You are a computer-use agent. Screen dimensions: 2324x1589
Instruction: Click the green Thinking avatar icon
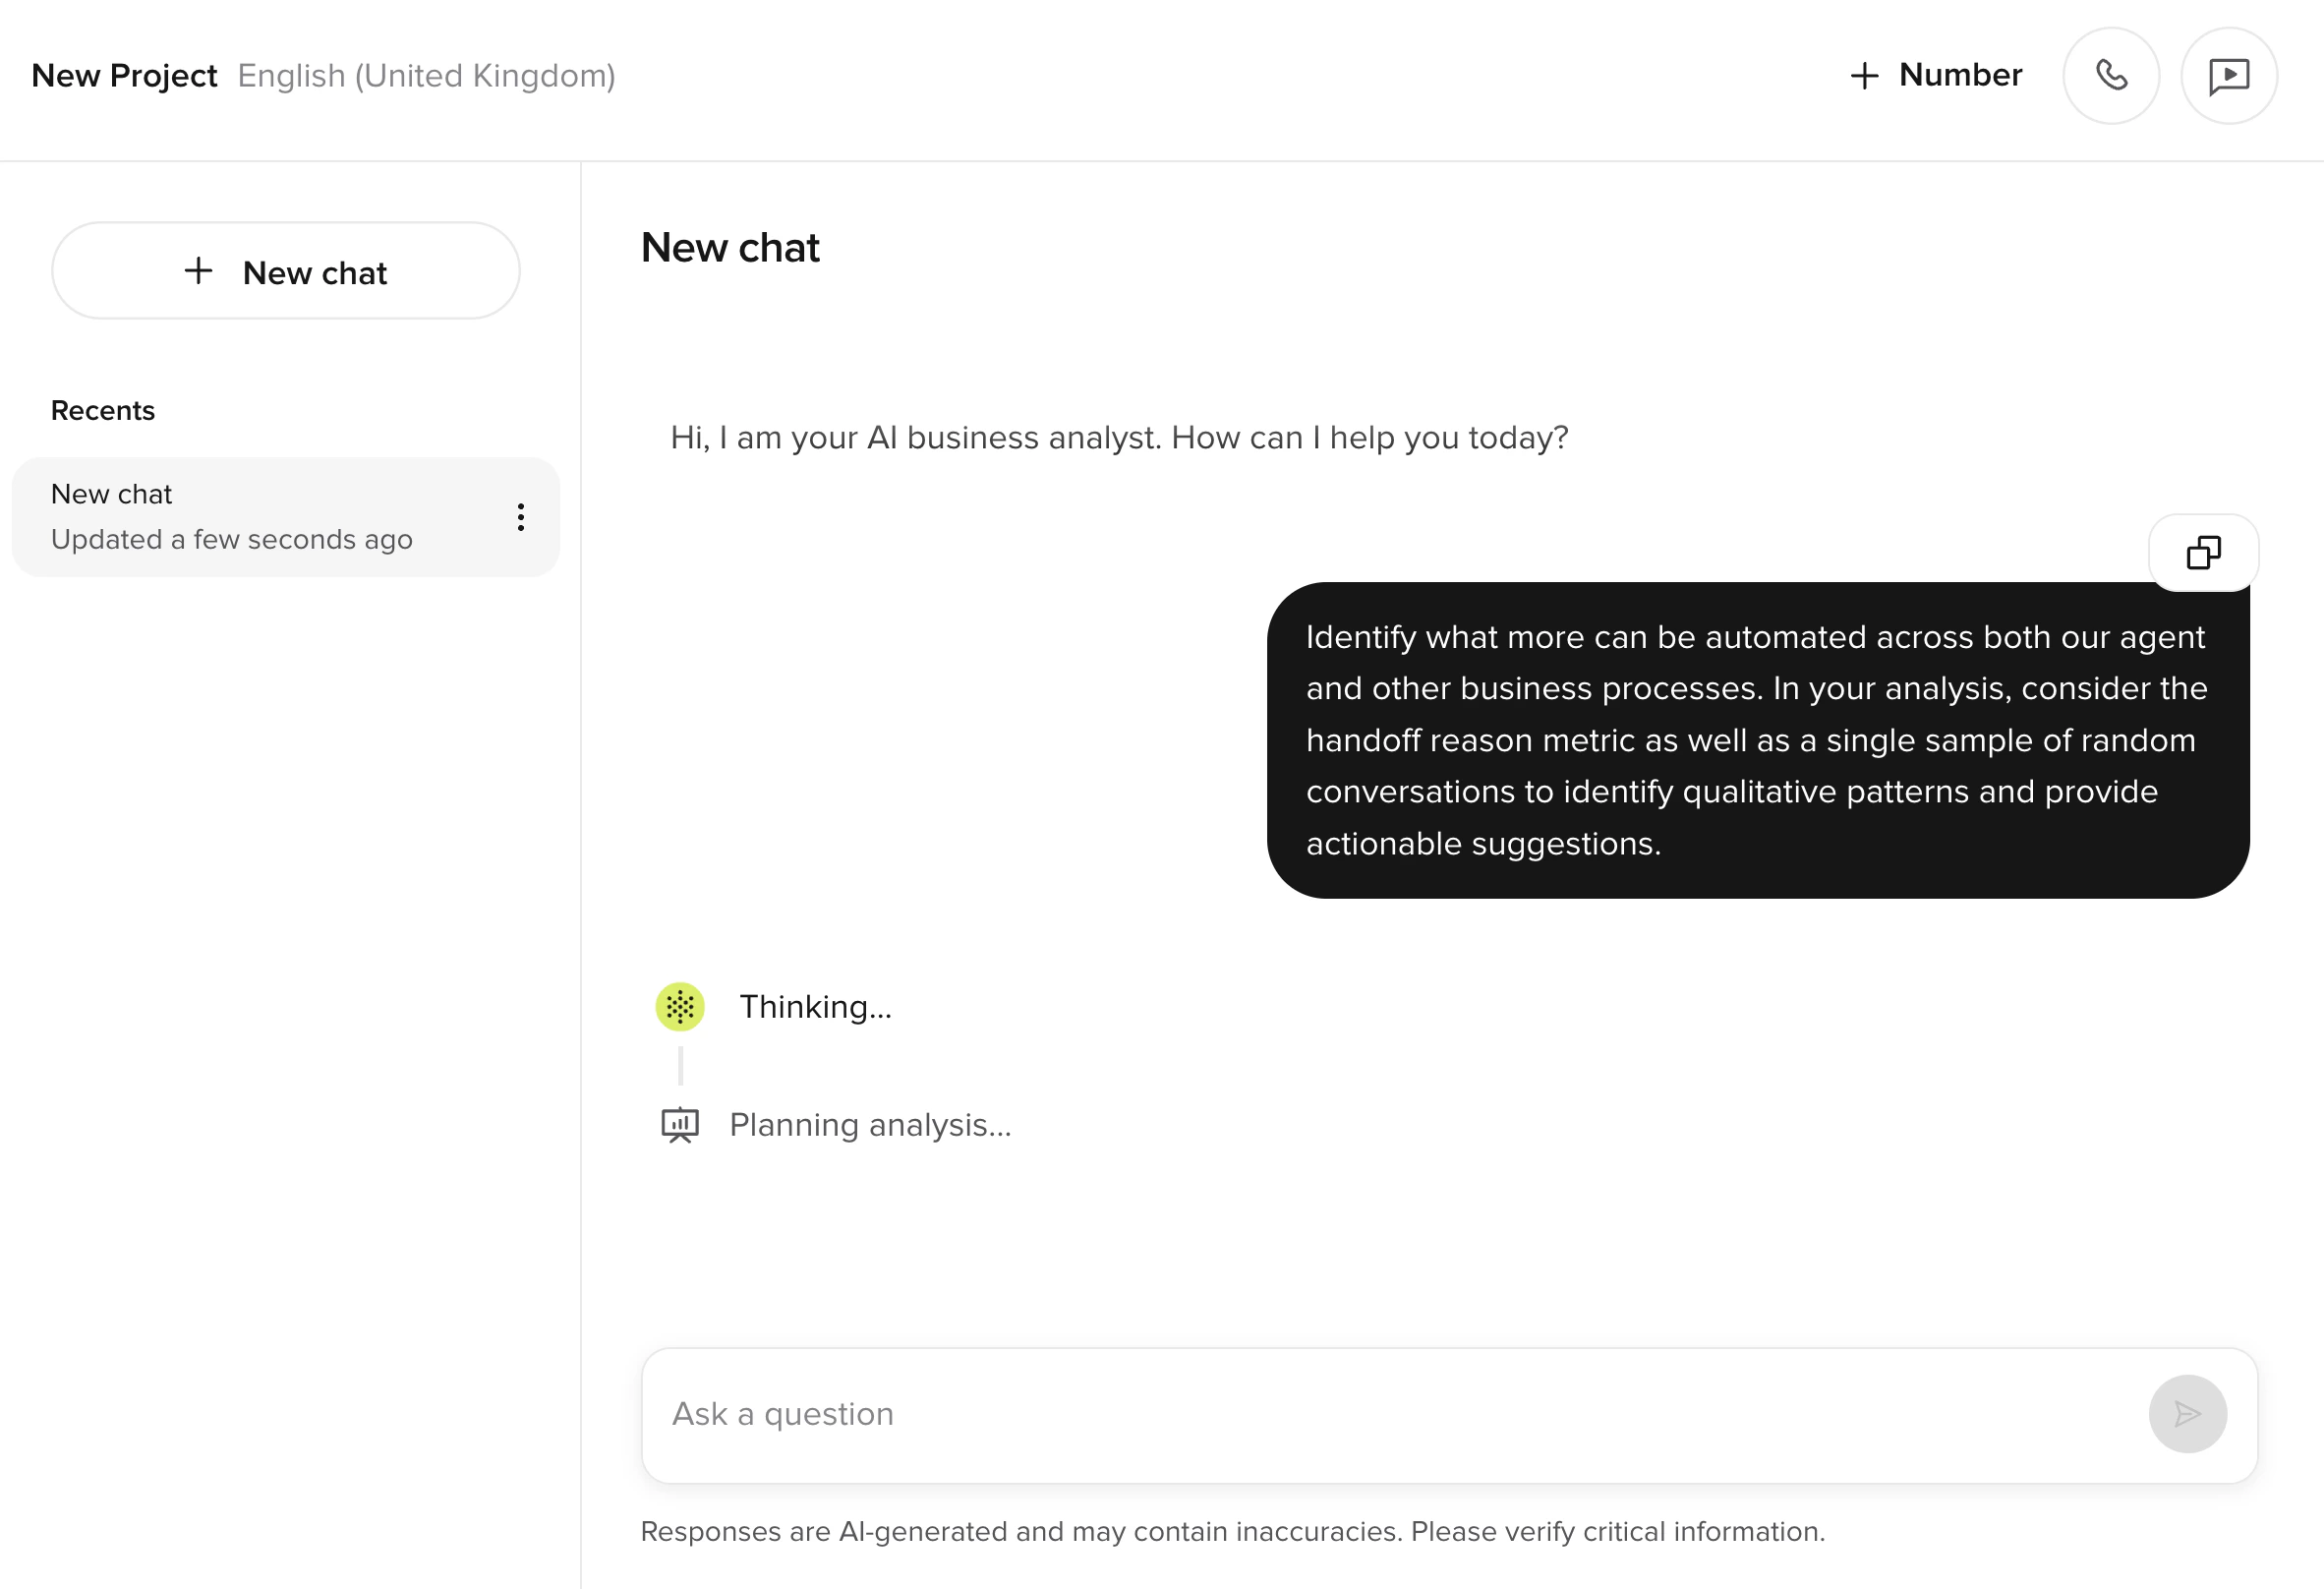coord(680,1006)
